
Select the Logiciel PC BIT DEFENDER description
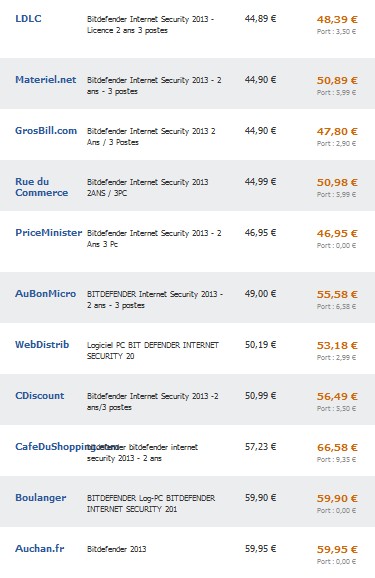(x=153, y=351)
